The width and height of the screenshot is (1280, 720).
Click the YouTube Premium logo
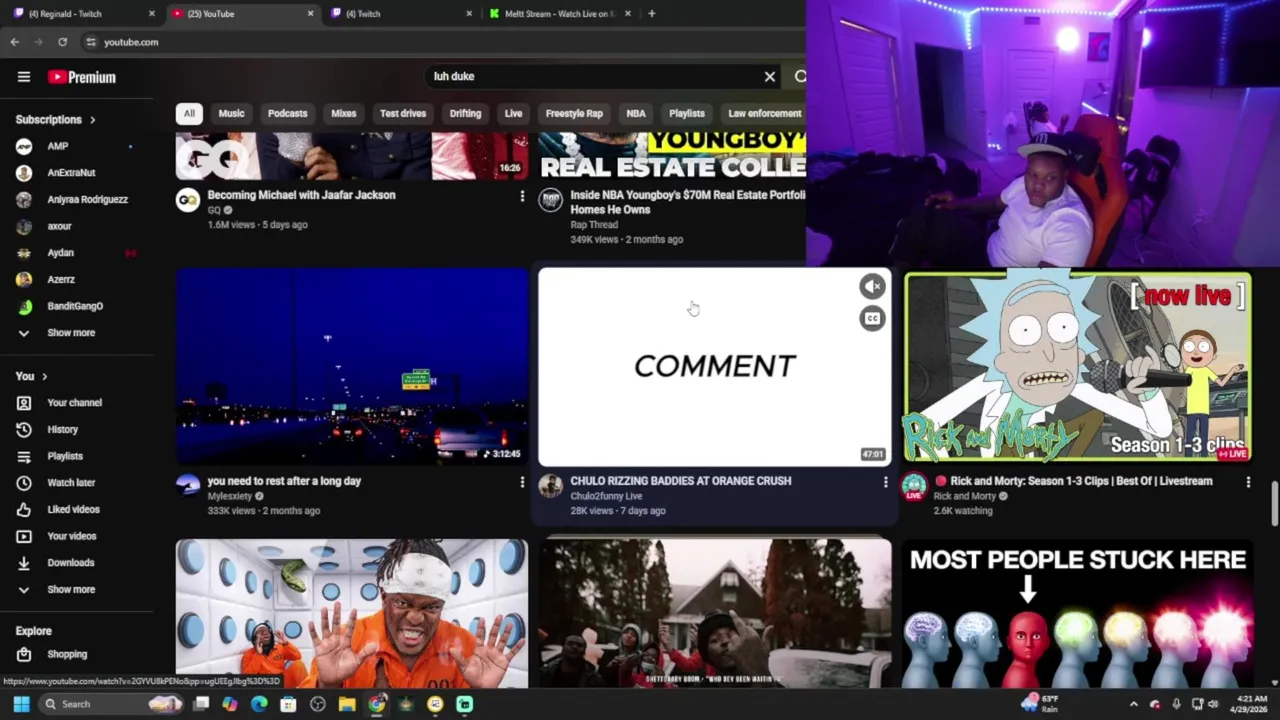(82, 77)
